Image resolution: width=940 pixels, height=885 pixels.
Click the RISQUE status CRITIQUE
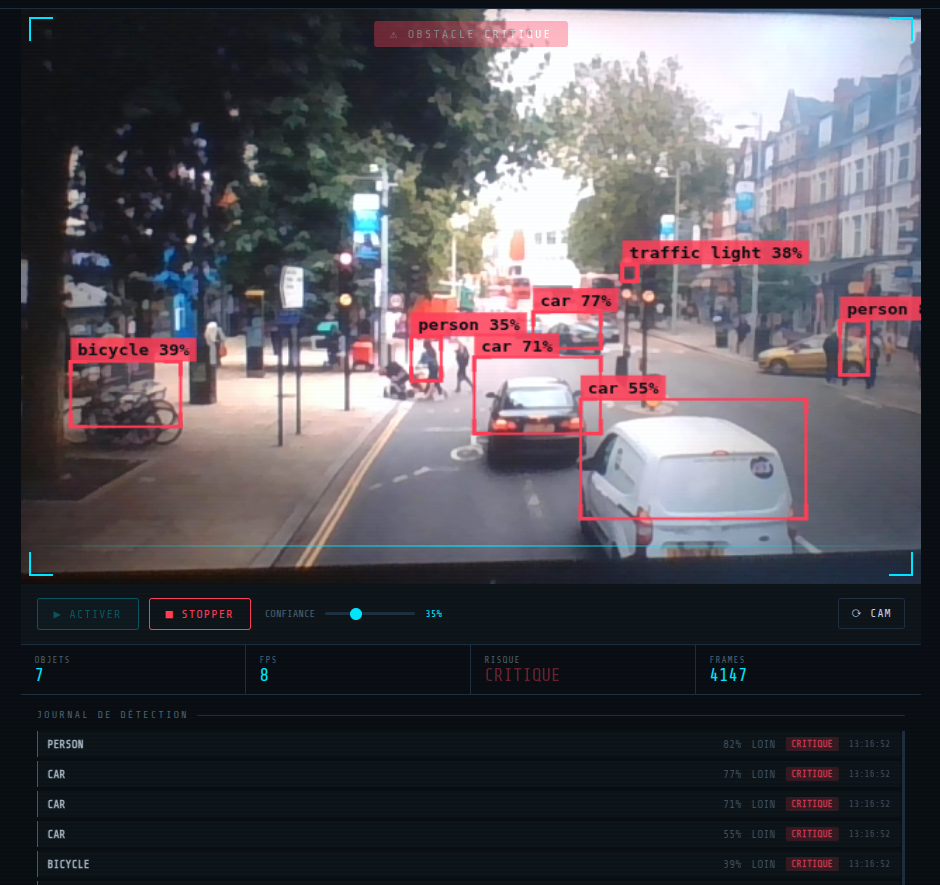[522, 675]
